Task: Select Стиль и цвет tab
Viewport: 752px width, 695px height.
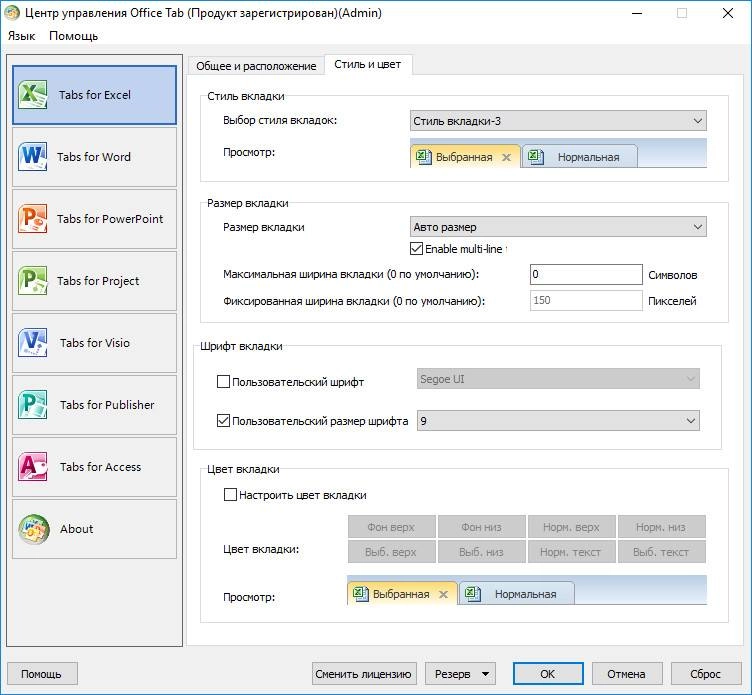Action: (x=367, y=64)
